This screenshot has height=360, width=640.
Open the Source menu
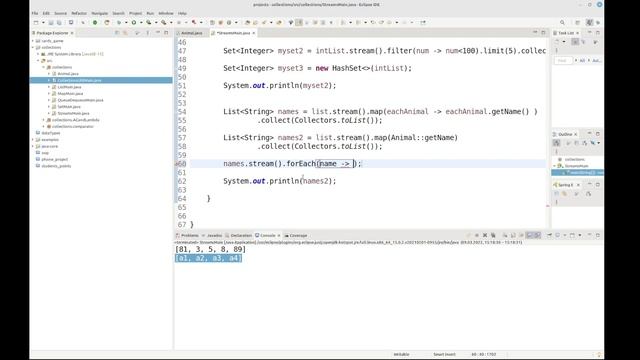60,13
